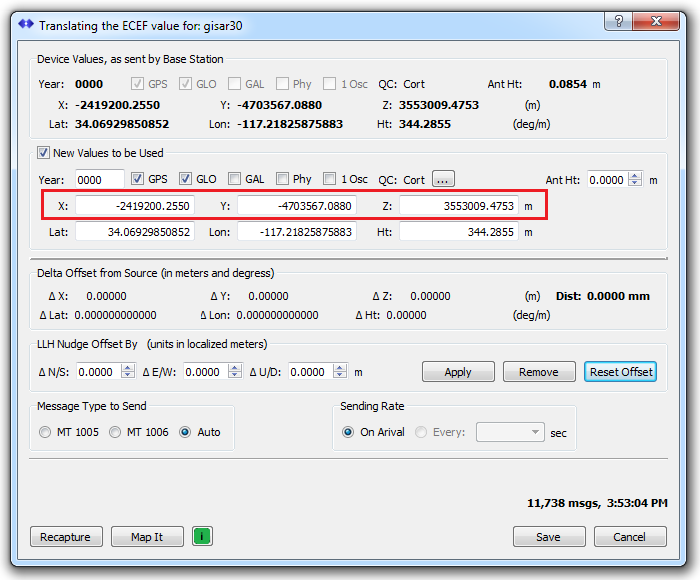
Task: Select On Arival sending rate
Action: [x=348, y=432]
